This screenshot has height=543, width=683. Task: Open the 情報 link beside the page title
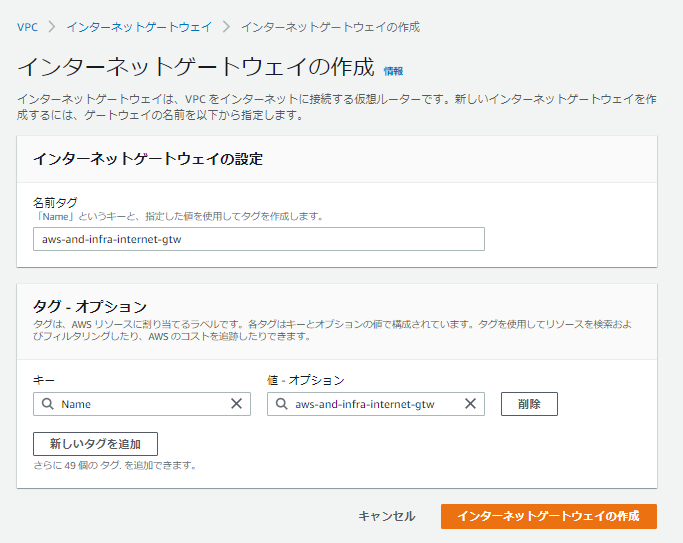(393, 71)
